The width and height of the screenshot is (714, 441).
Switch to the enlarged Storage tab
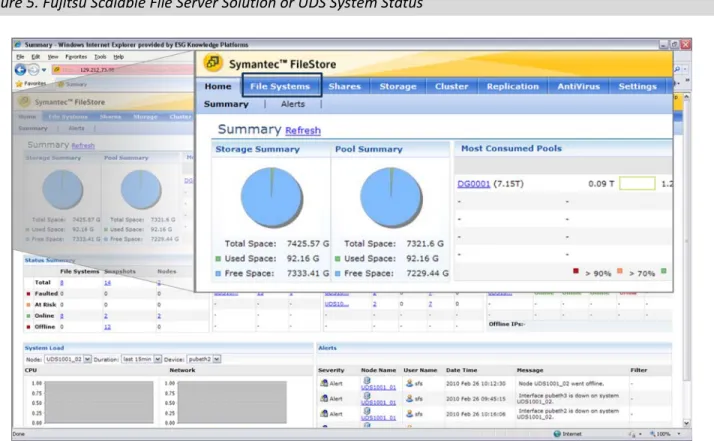pyautogui.click(x=398, y=86)
